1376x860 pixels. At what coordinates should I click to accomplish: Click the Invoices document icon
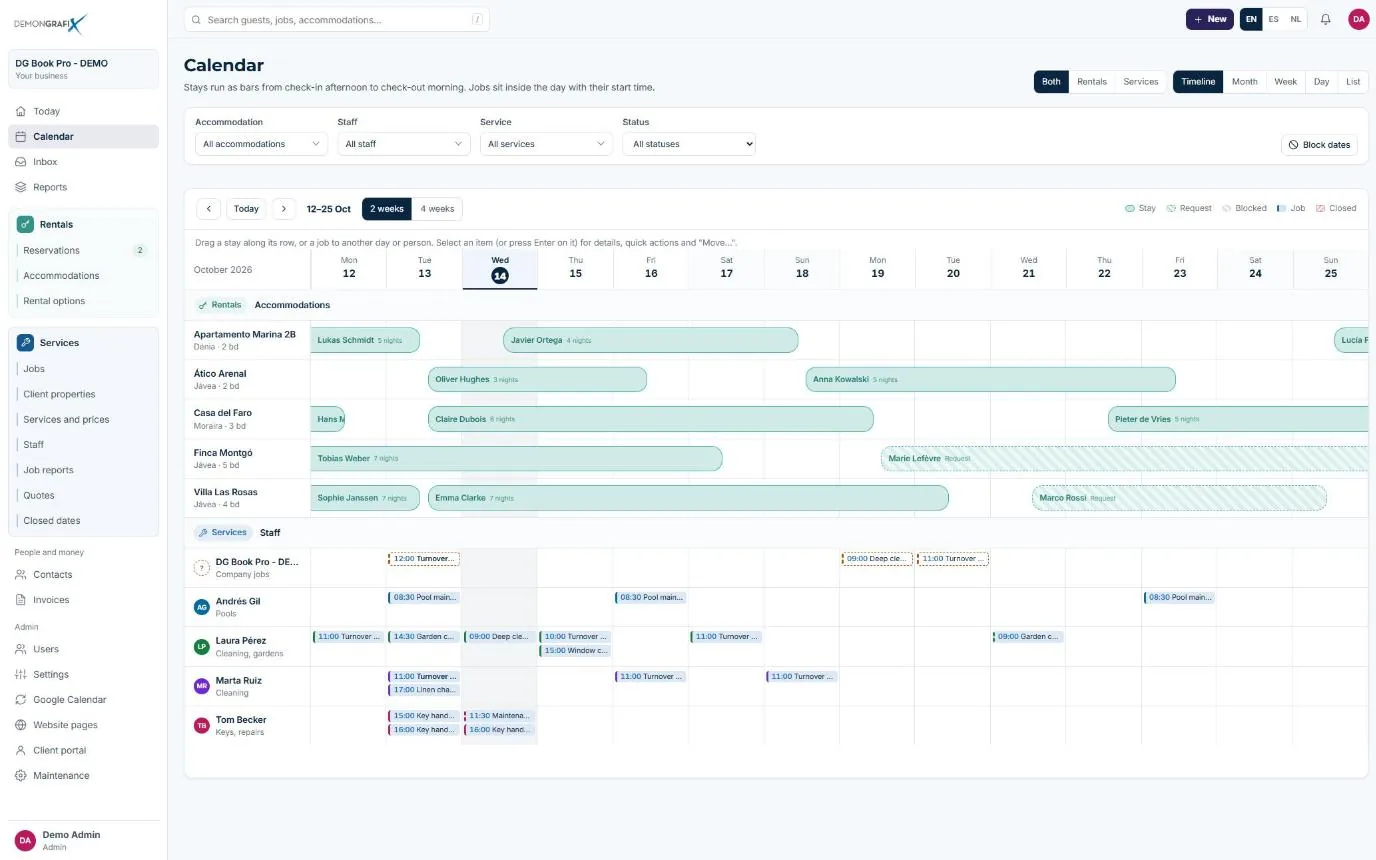click(21, 600)
